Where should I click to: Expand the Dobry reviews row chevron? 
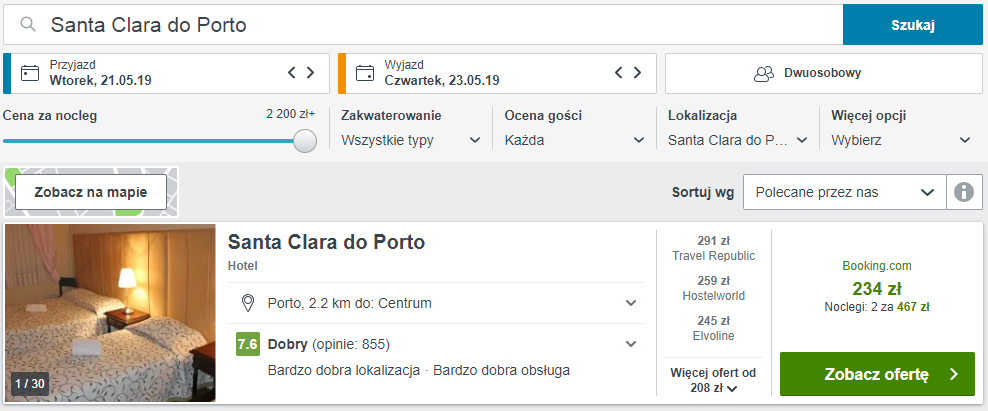click(x=631, y=344)
